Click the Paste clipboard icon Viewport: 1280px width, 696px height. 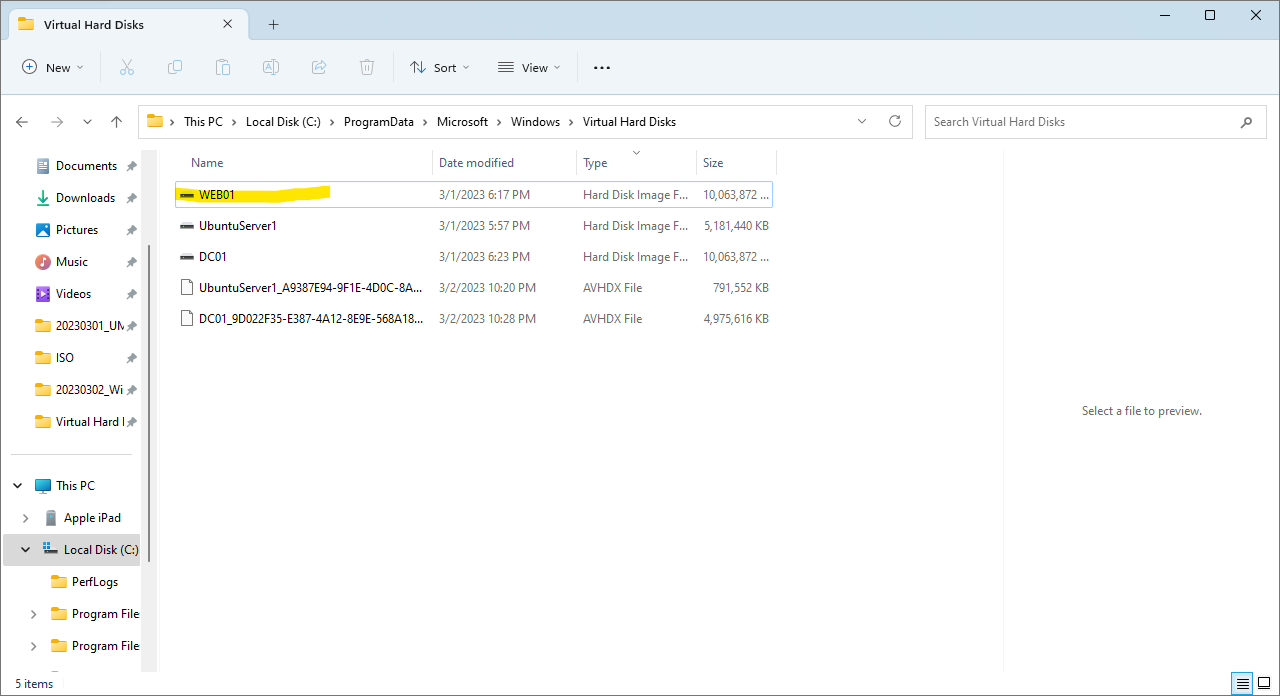pyautogui.click(x=223, y=67)
